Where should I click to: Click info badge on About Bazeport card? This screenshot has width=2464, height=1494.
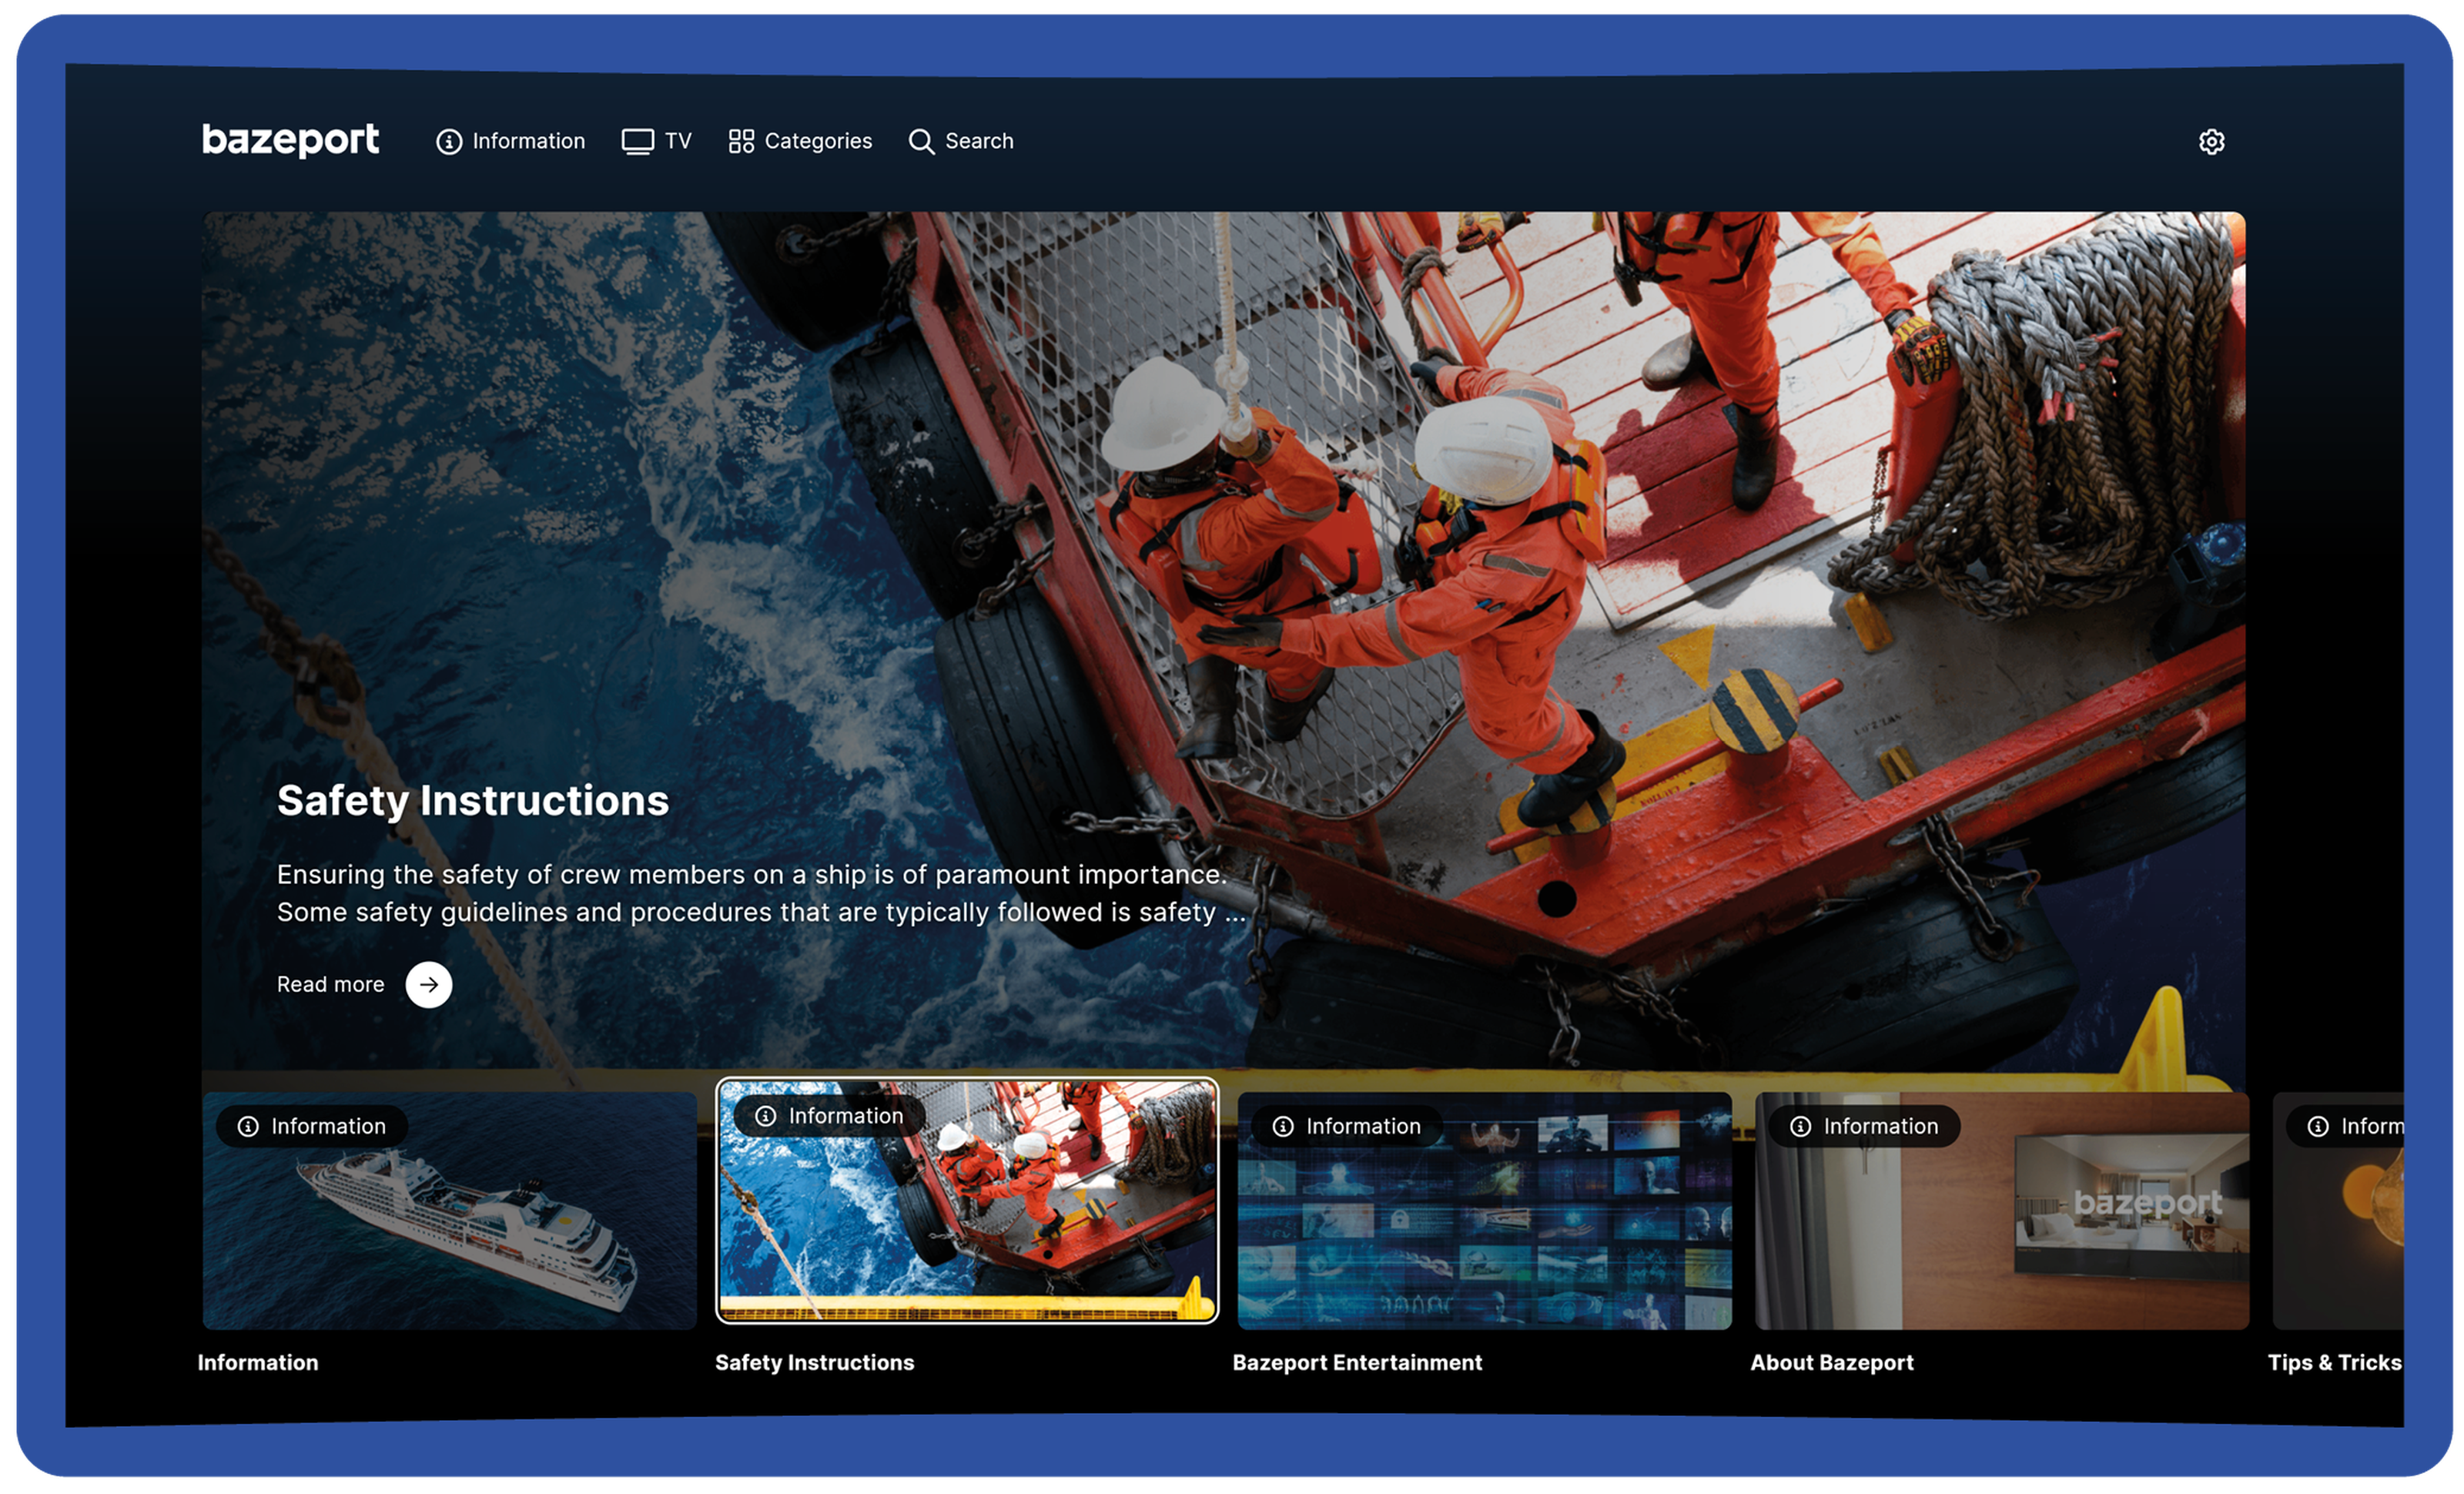tap(1864, 1126)
